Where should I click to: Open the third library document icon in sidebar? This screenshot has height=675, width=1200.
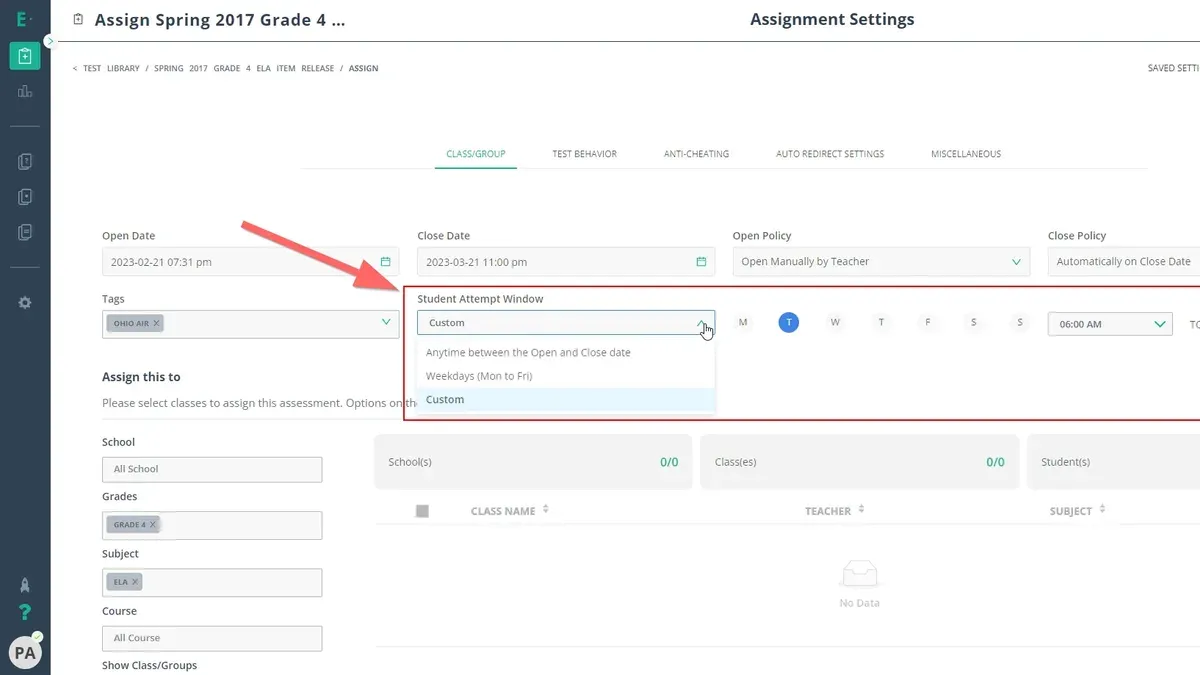tap(25, 232)
